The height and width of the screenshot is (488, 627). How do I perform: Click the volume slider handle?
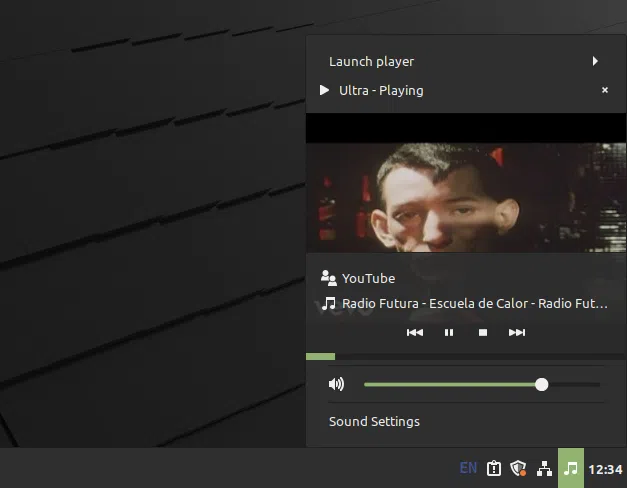tap(541, 384)
